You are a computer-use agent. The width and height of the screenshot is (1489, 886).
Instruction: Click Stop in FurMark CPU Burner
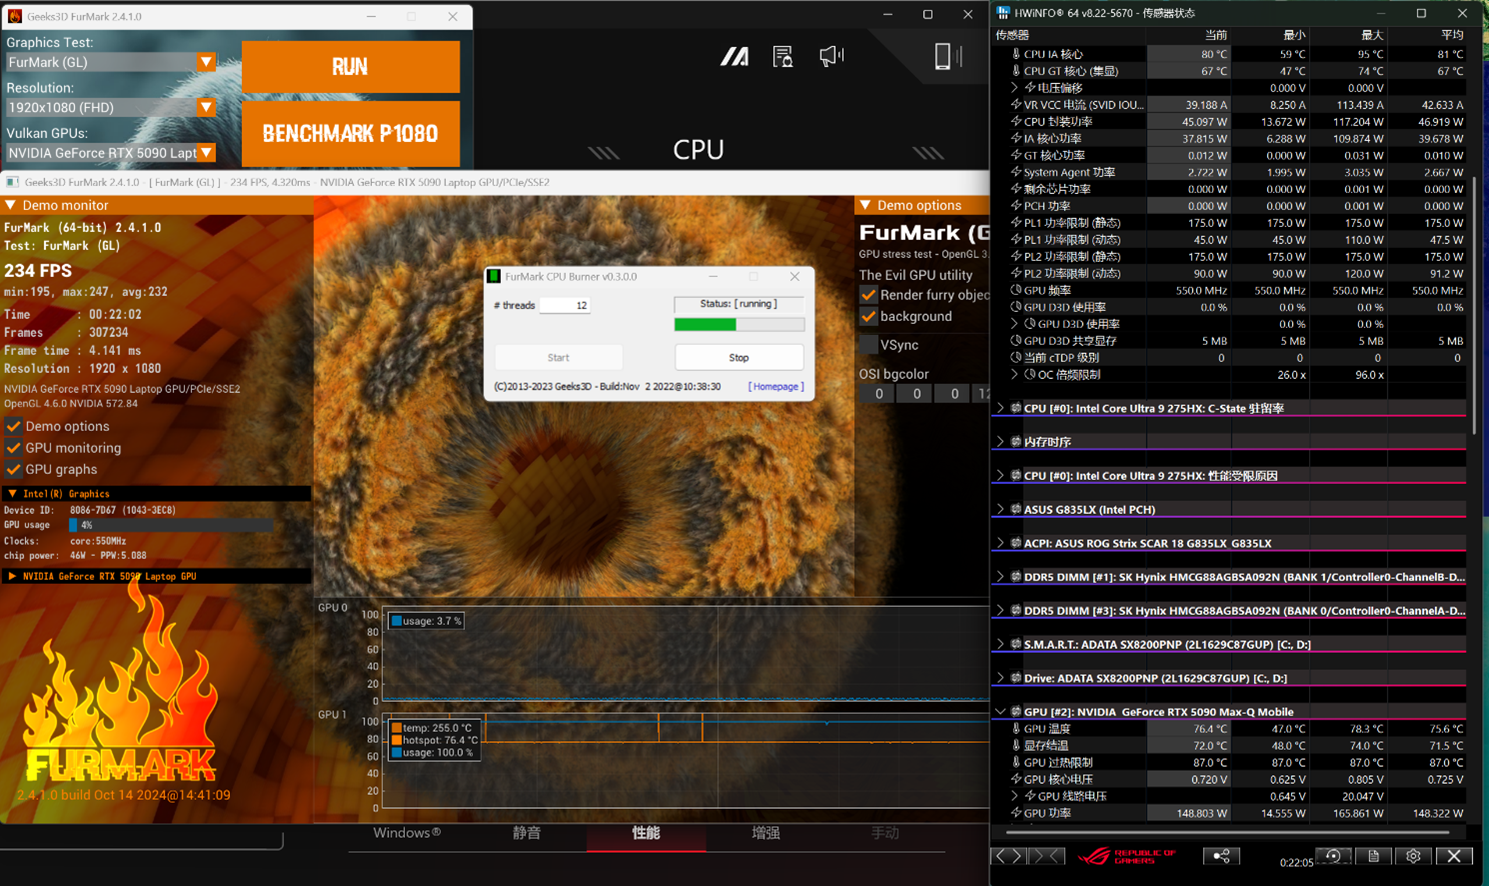tap(739, 357)
